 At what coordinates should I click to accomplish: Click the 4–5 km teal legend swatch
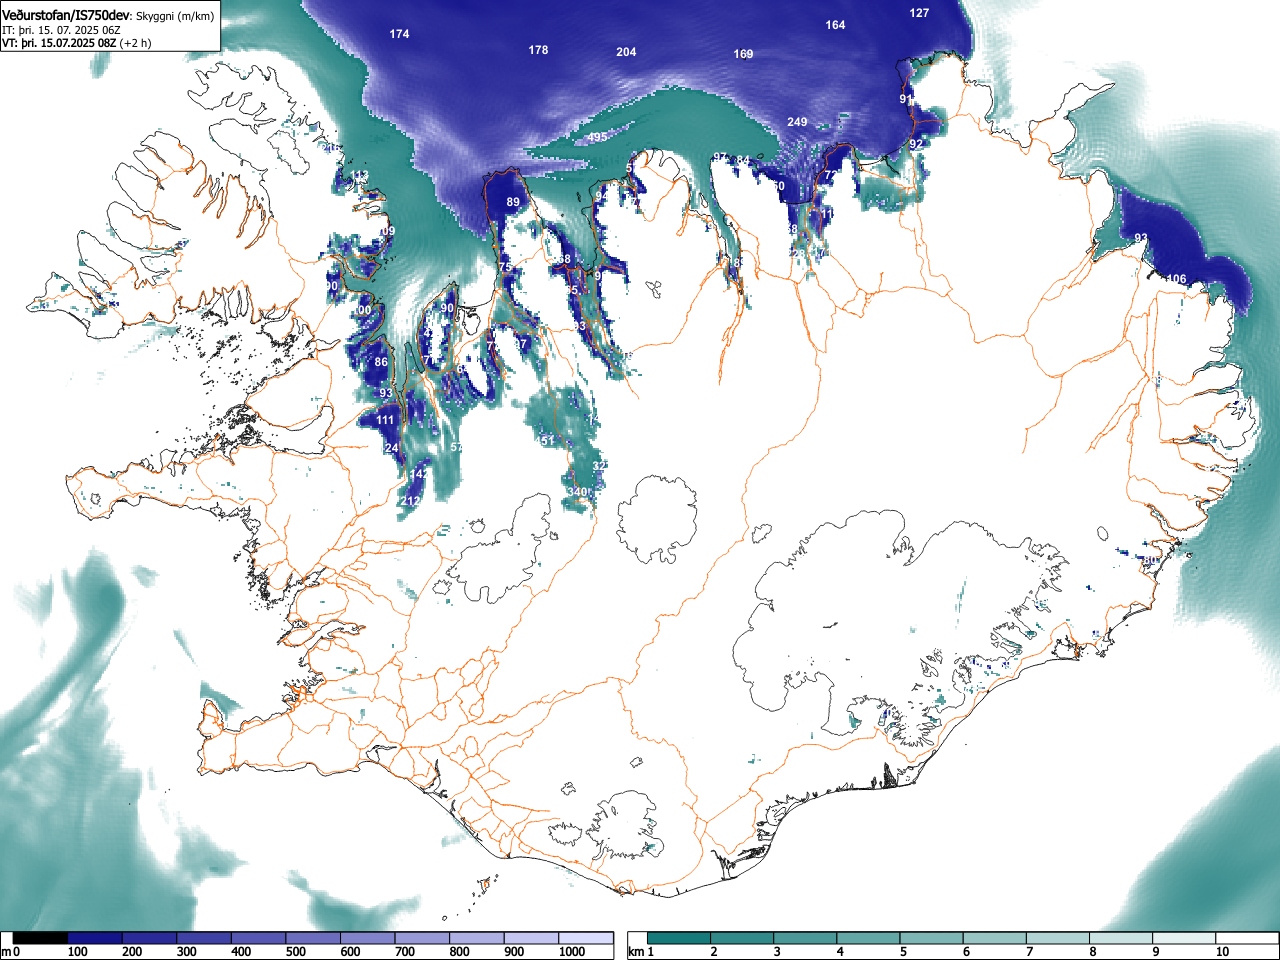(870, 938)
